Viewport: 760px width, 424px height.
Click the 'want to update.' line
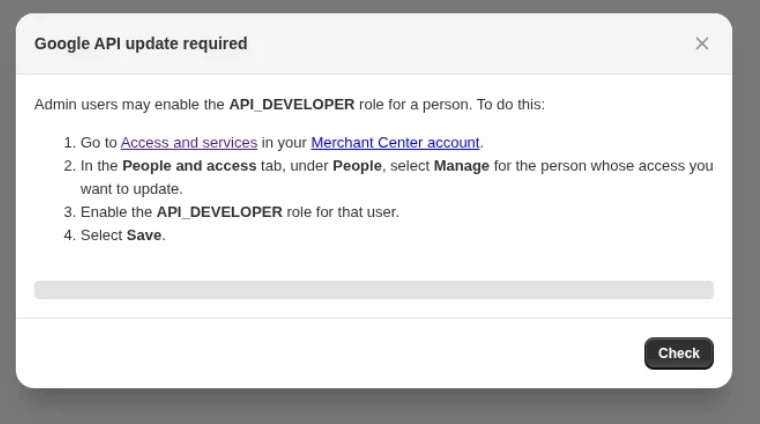[131, 189]
